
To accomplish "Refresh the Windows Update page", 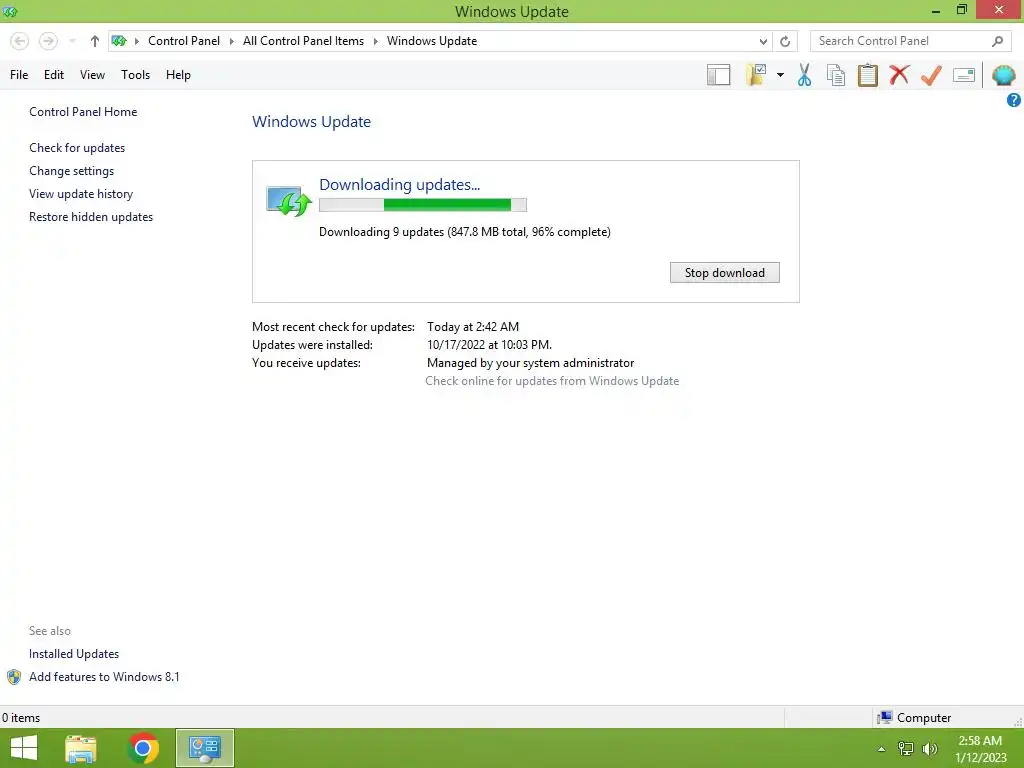I will 785,41.
